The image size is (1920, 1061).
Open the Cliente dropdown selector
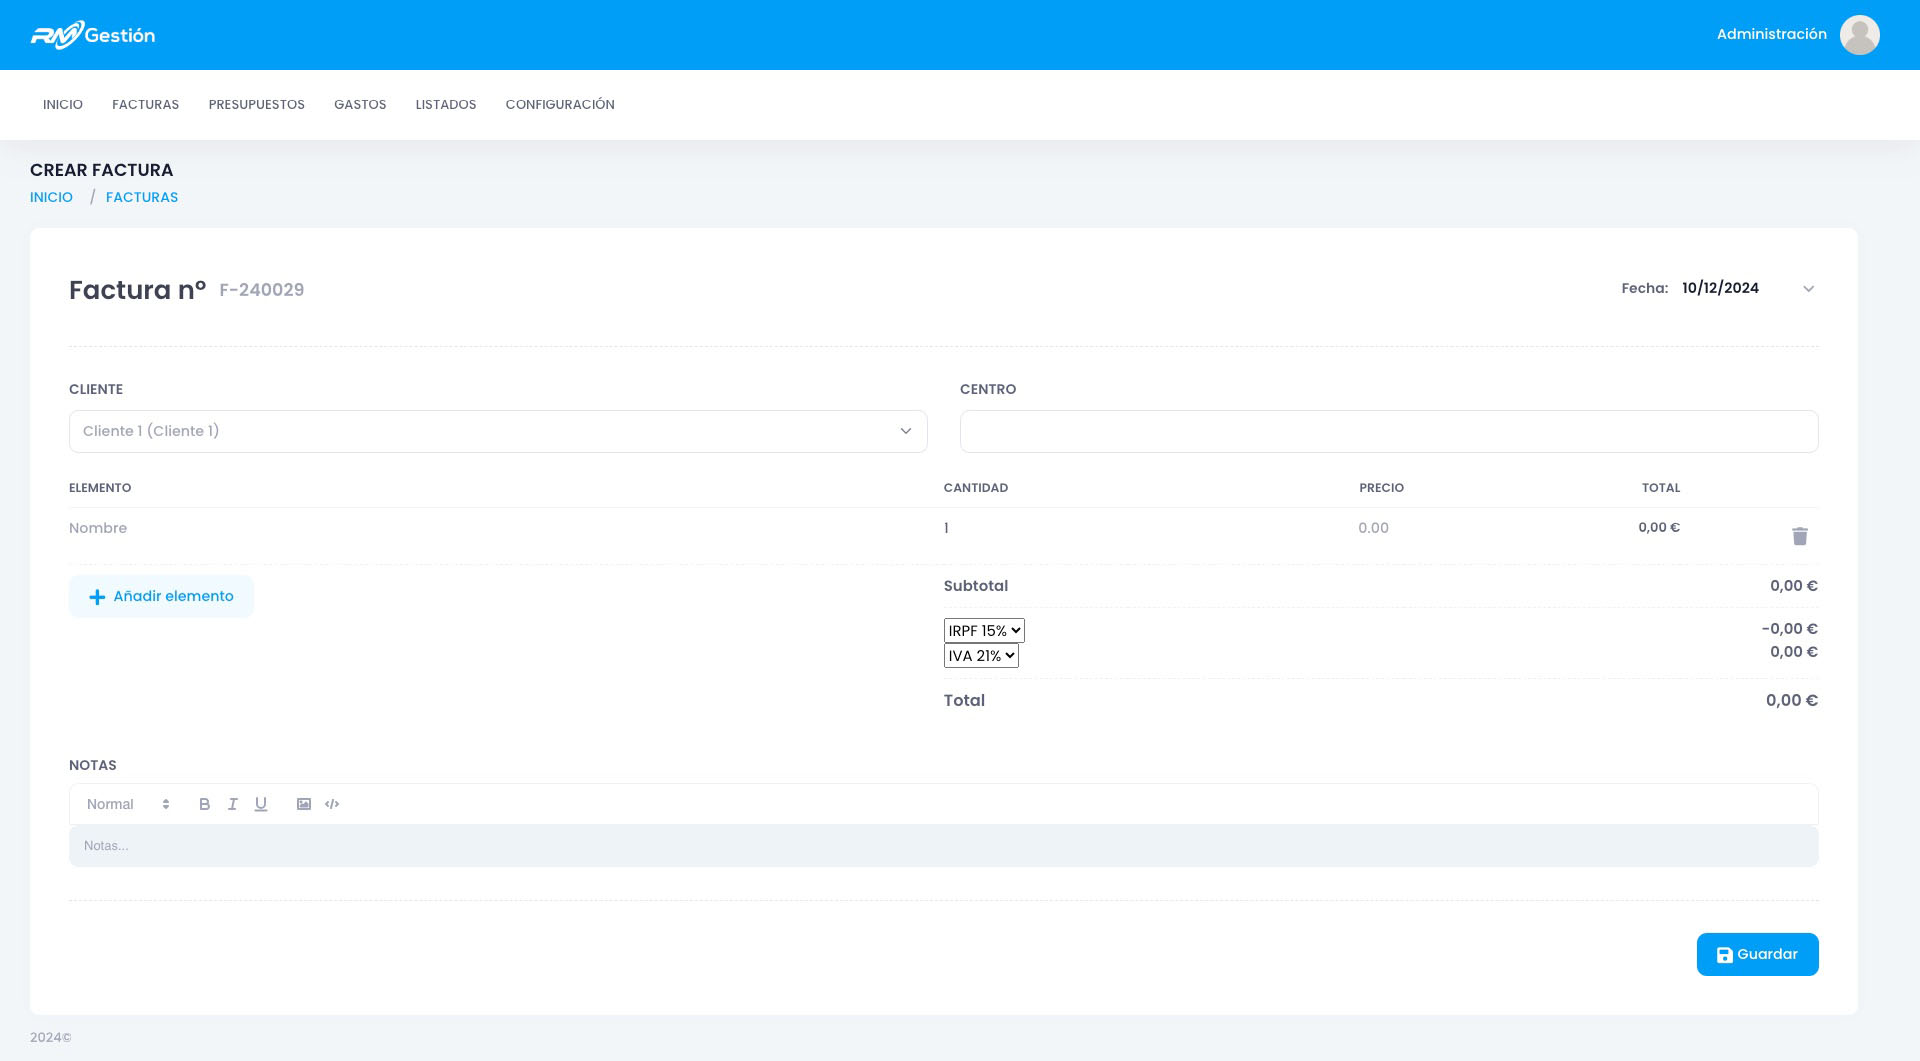[498, 431]
